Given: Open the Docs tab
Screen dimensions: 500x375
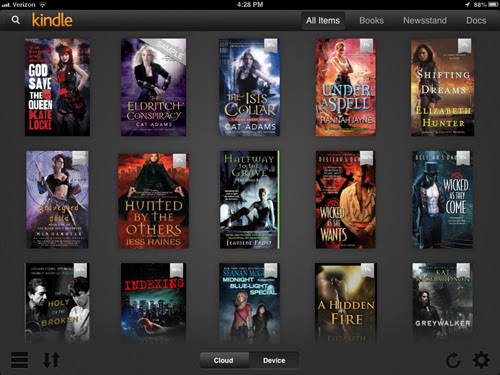Looking at the screenshot, I should tap(476, 21).
